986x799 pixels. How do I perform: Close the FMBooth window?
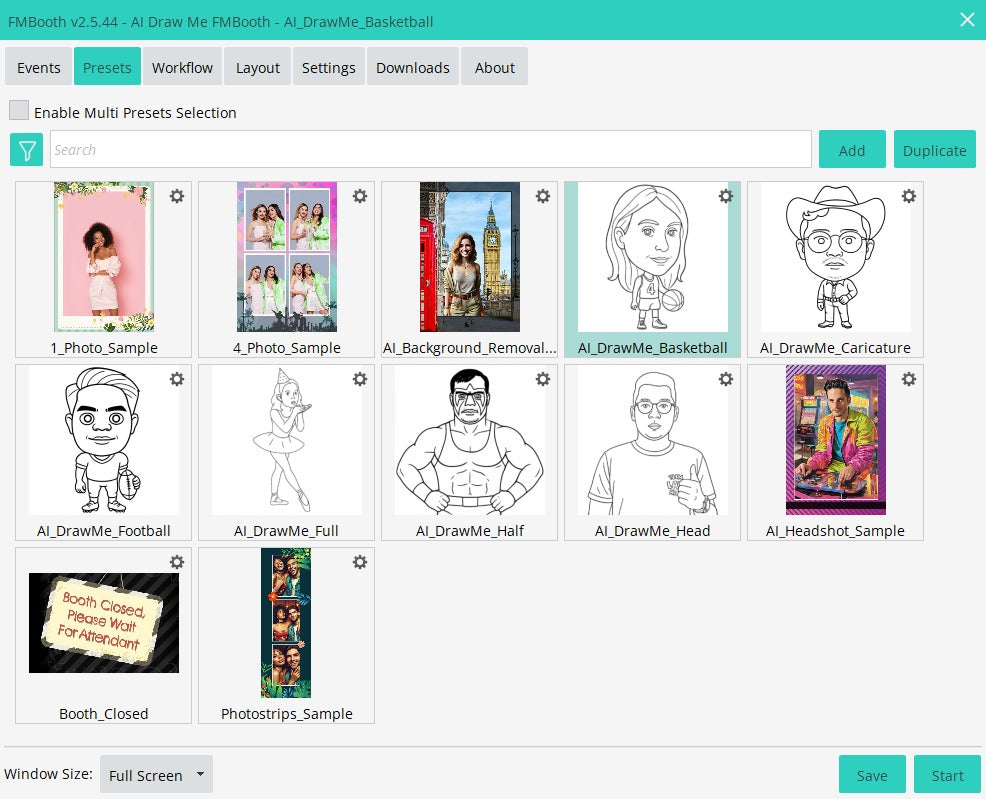tap(967, 20)
